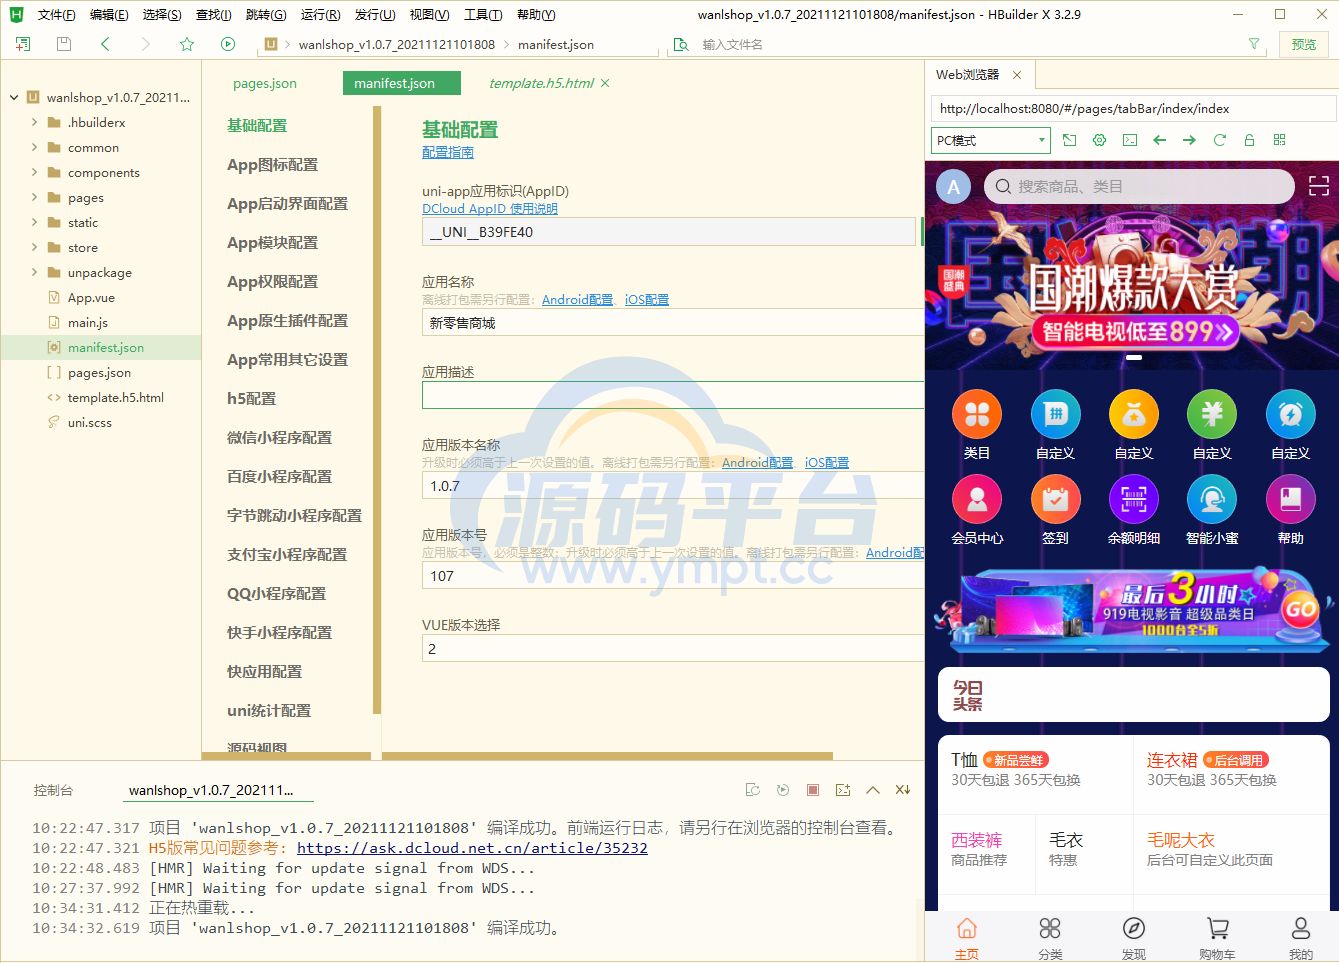Collapse the wanlshop project root folder
The image size is (1339, 963).
click(14, 97)
